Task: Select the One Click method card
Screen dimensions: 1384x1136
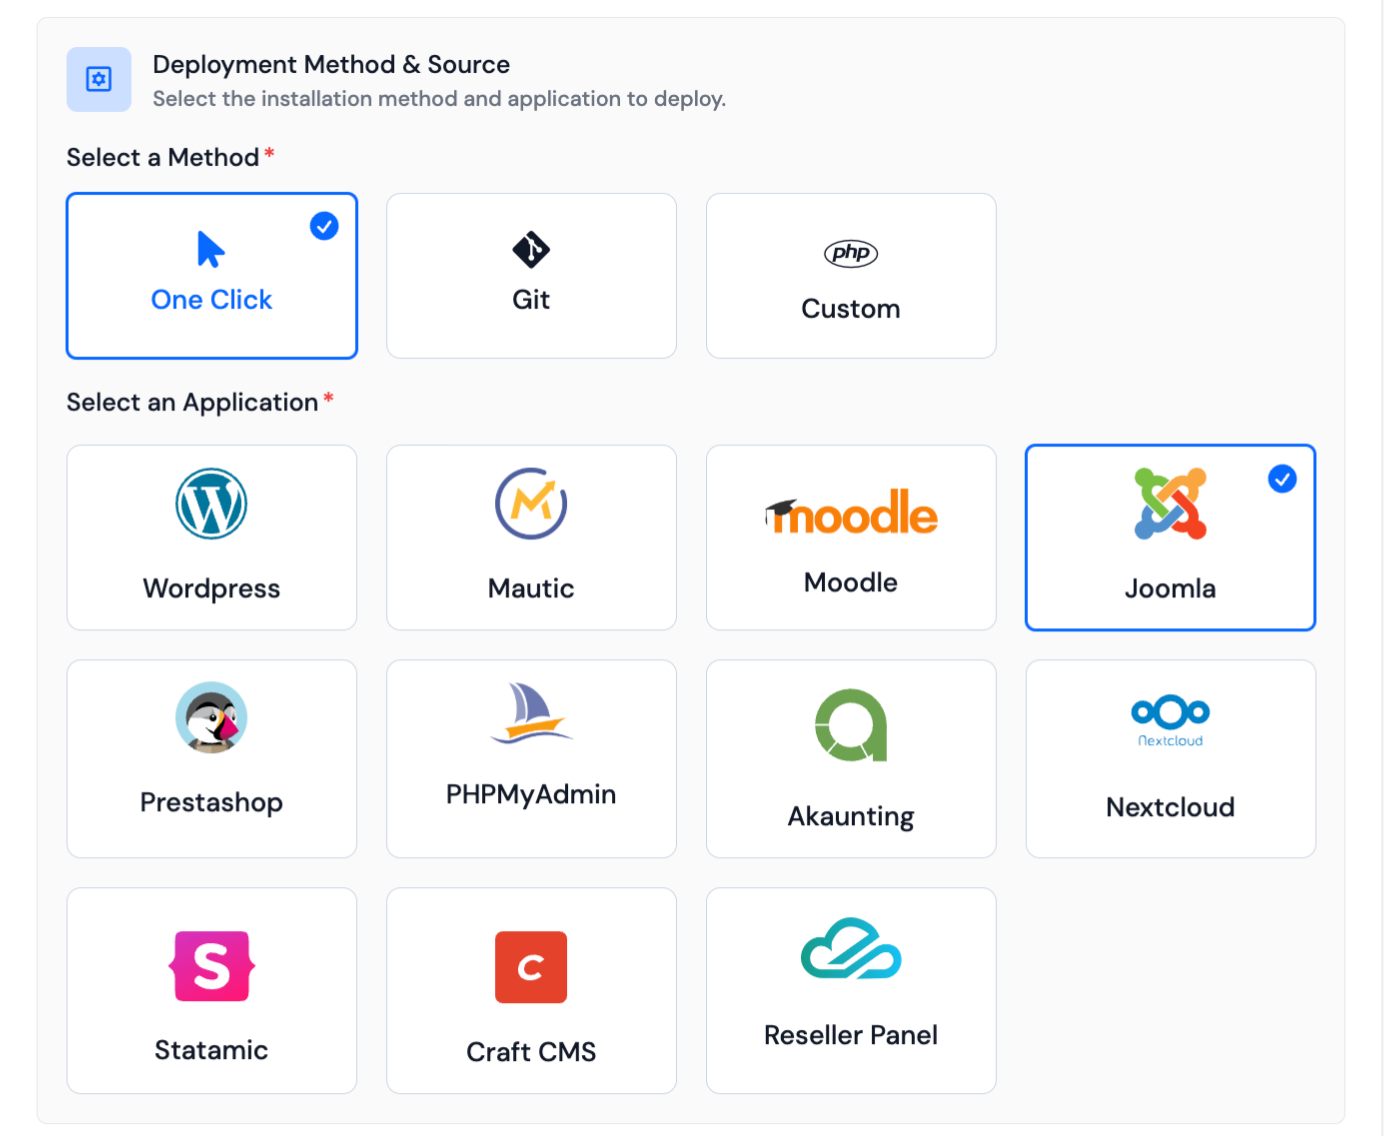Action: pos(211,275)
